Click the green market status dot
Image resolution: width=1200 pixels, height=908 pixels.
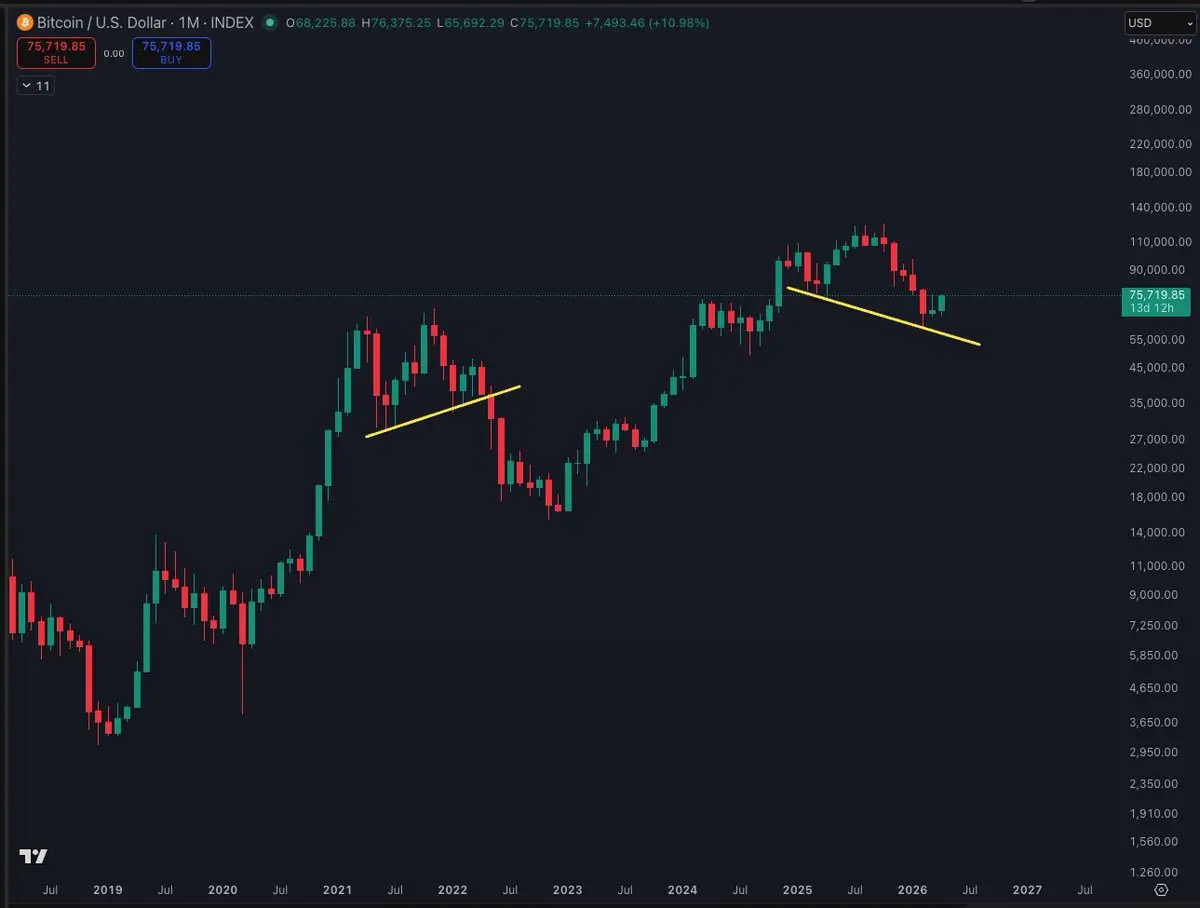point(270,22)
